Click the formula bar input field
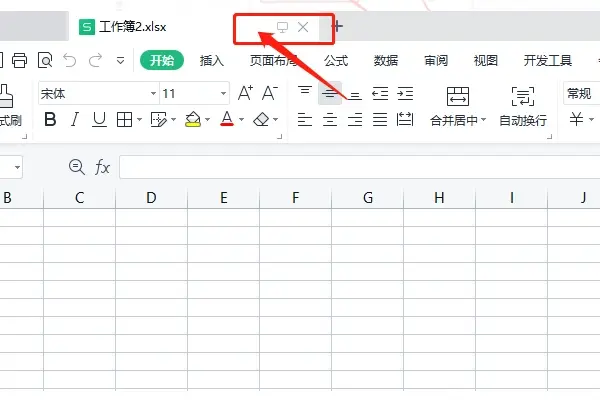 350,167
